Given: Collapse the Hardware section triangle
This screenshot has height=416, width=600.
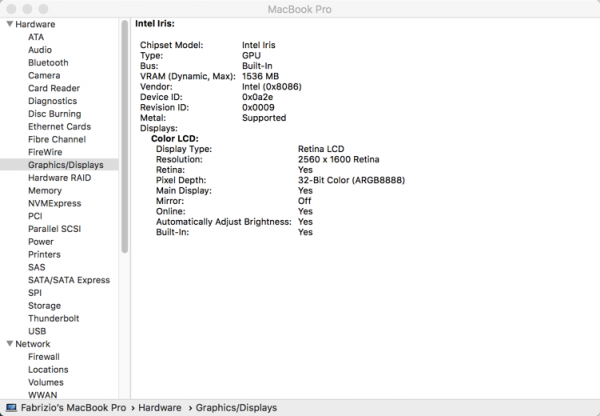Looking at the screenshot, I should pos(10,24).
